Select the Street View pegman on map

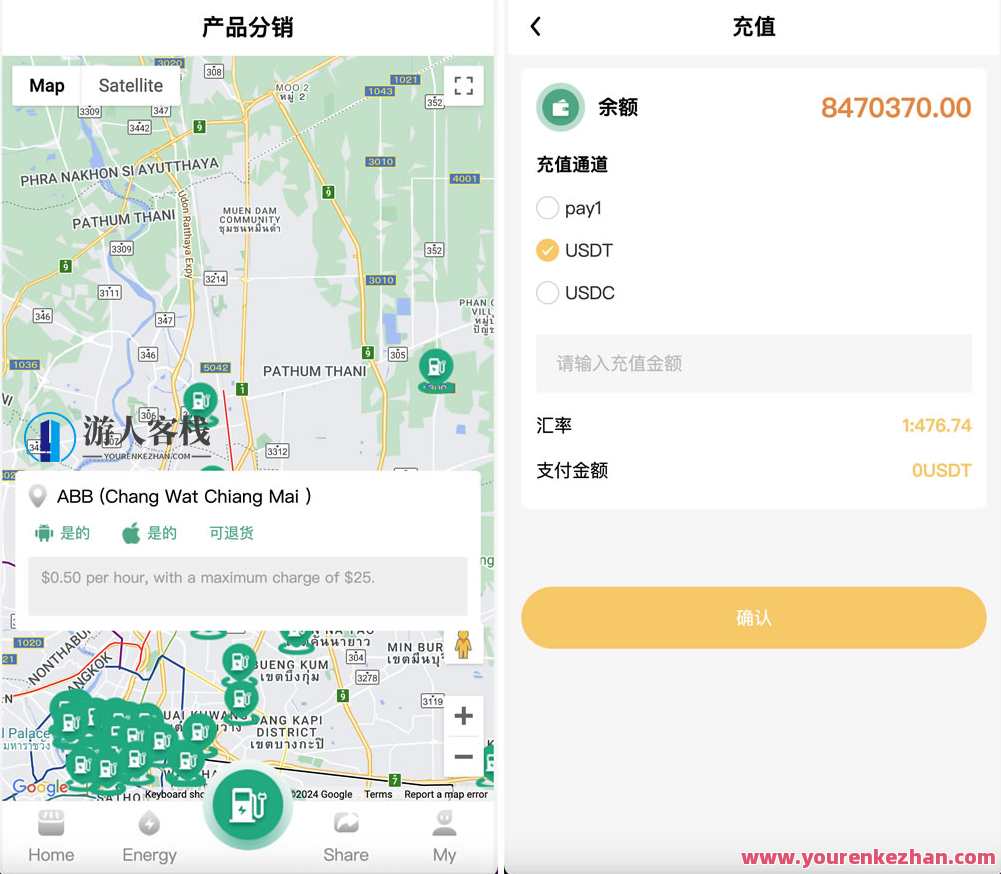click(x=463, y=645)
